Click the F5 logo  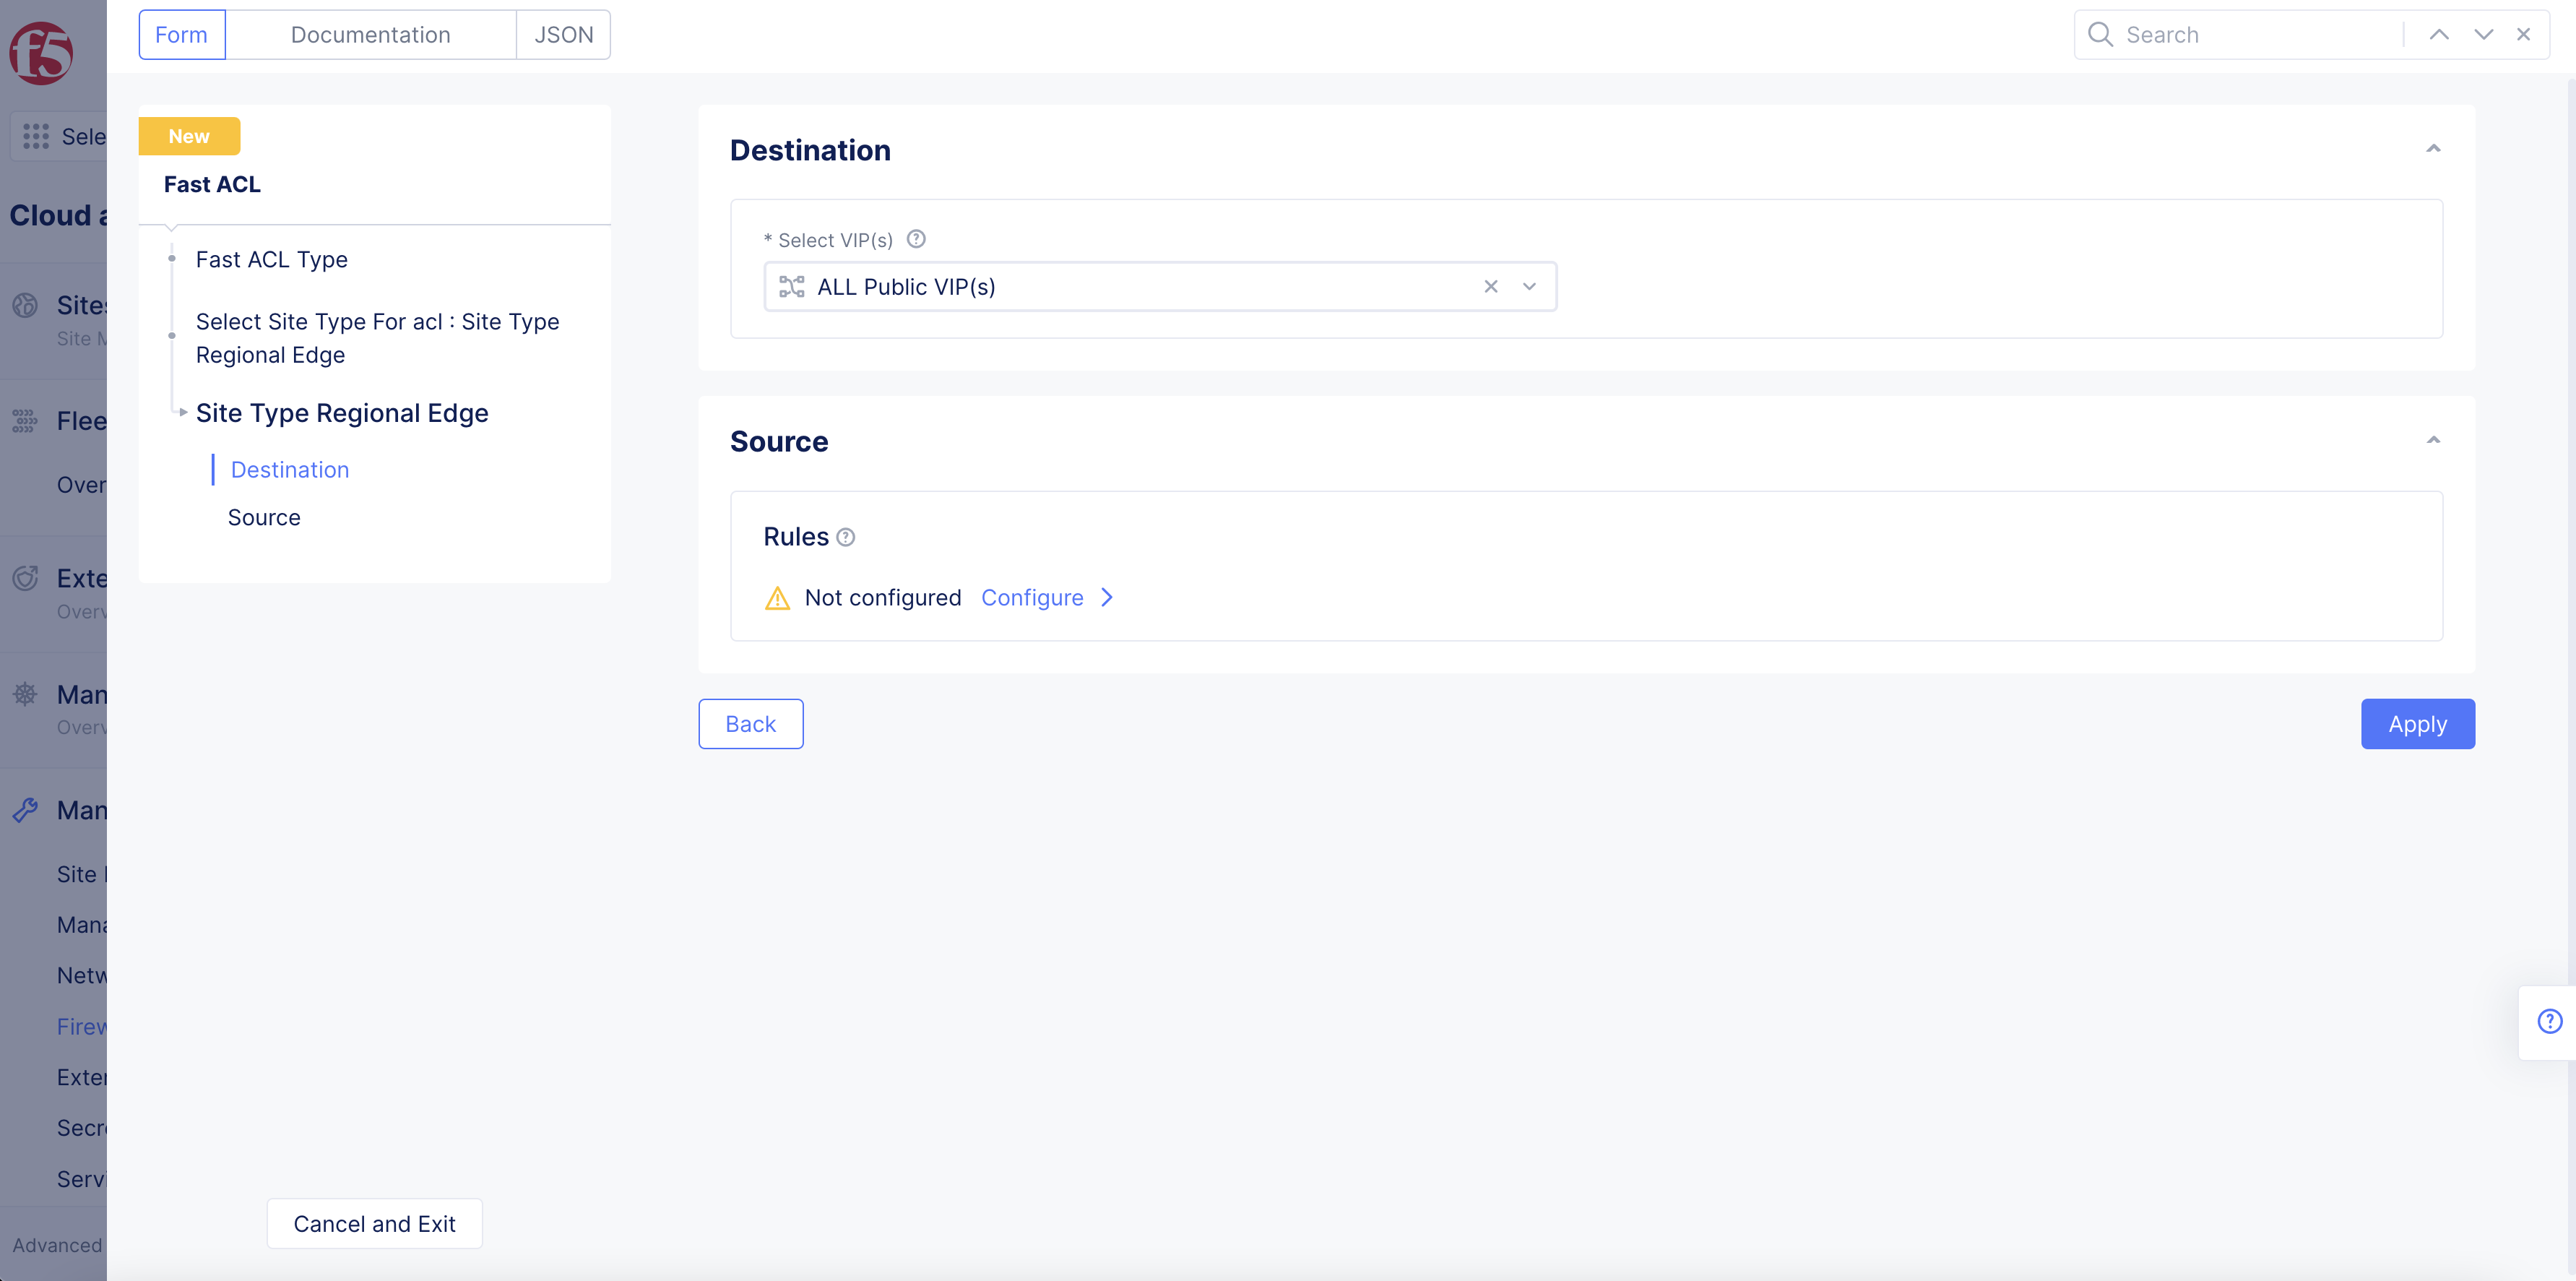pos(40,54)
